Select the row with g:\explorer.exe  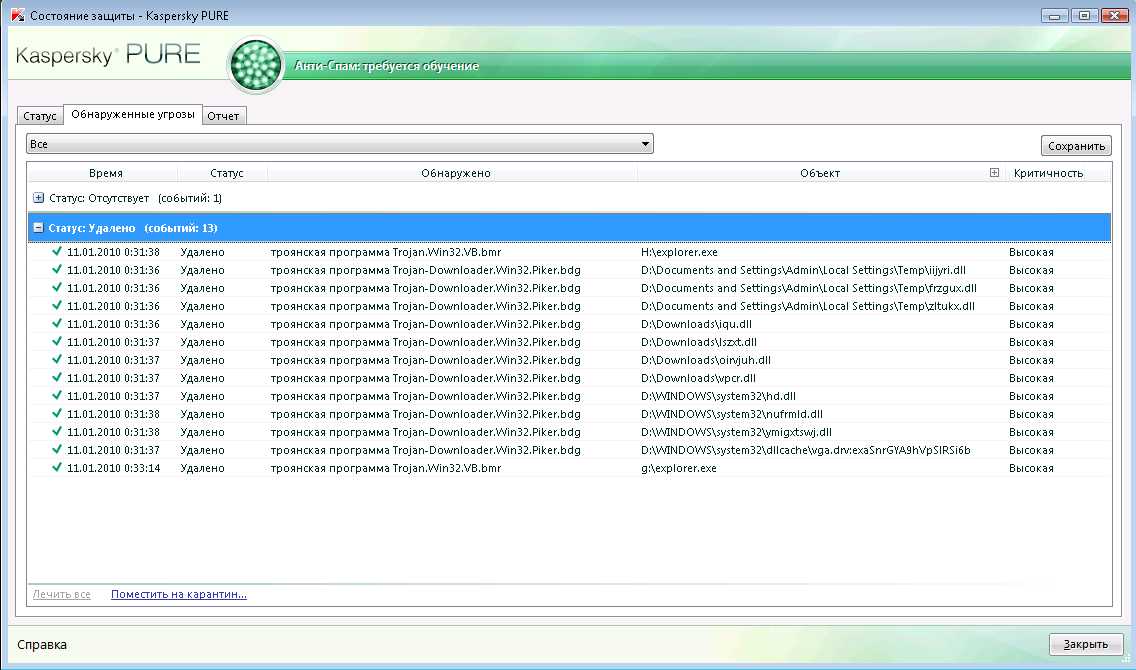[569, 468]
